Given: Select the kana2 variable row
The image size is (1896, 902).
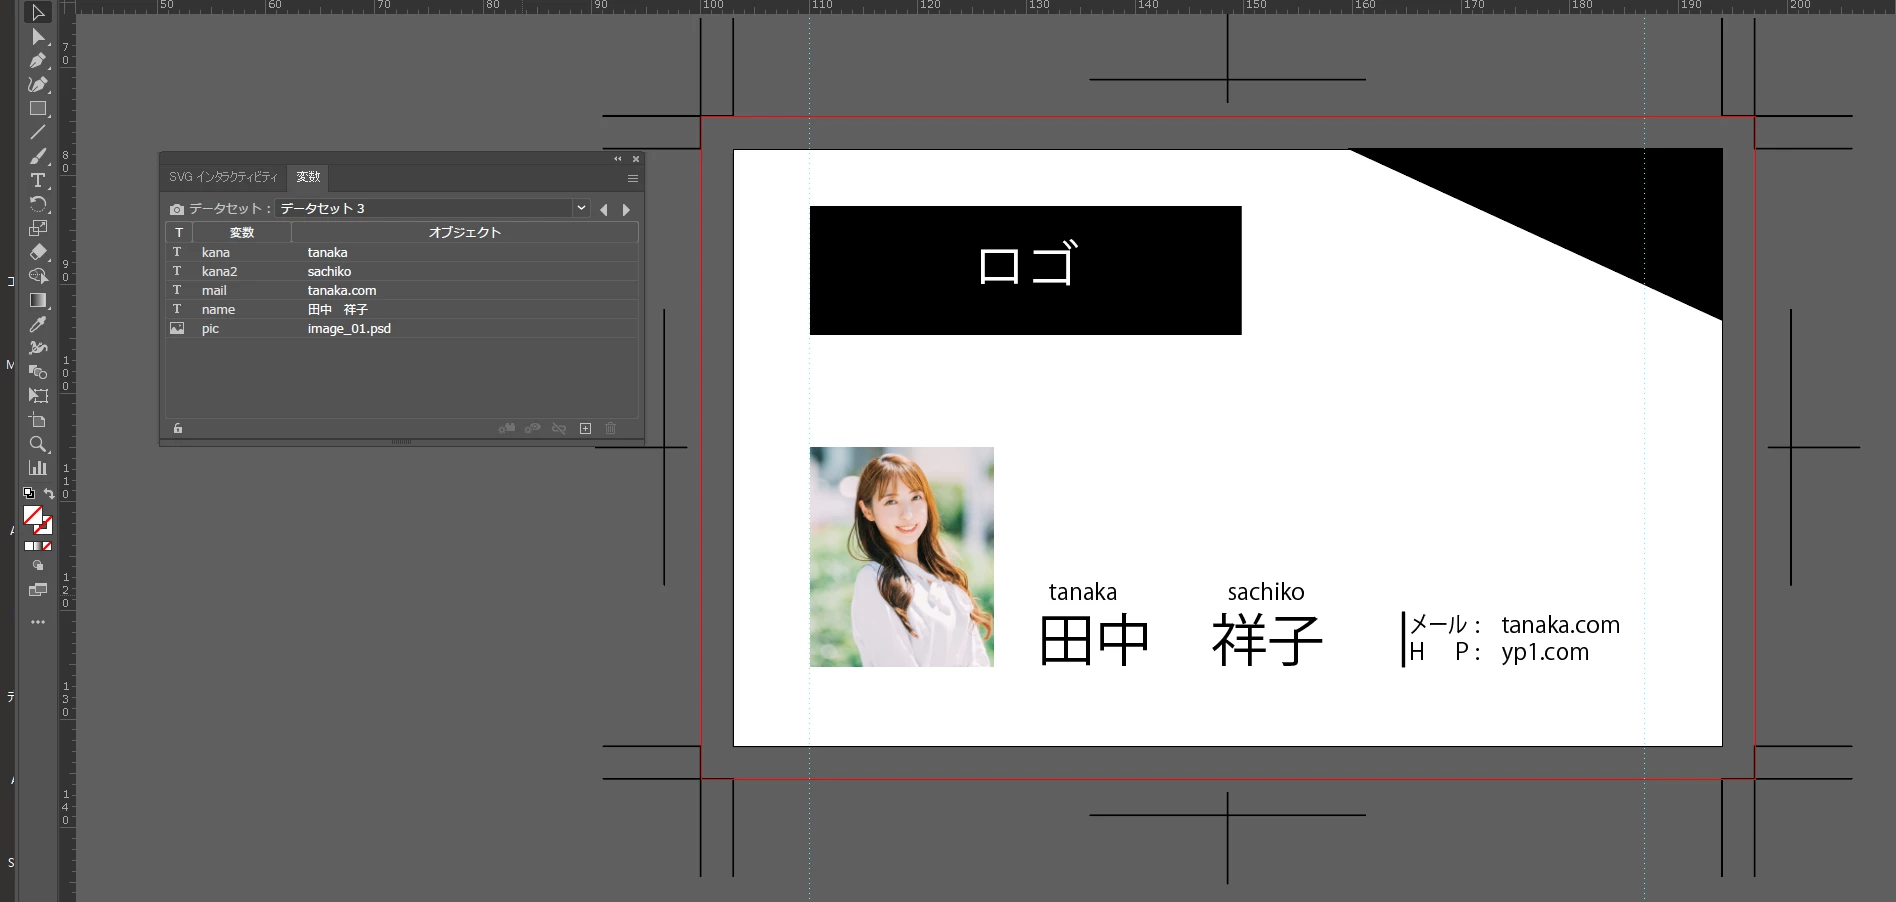Looking at the screenshot, I should tap(401, 271).
